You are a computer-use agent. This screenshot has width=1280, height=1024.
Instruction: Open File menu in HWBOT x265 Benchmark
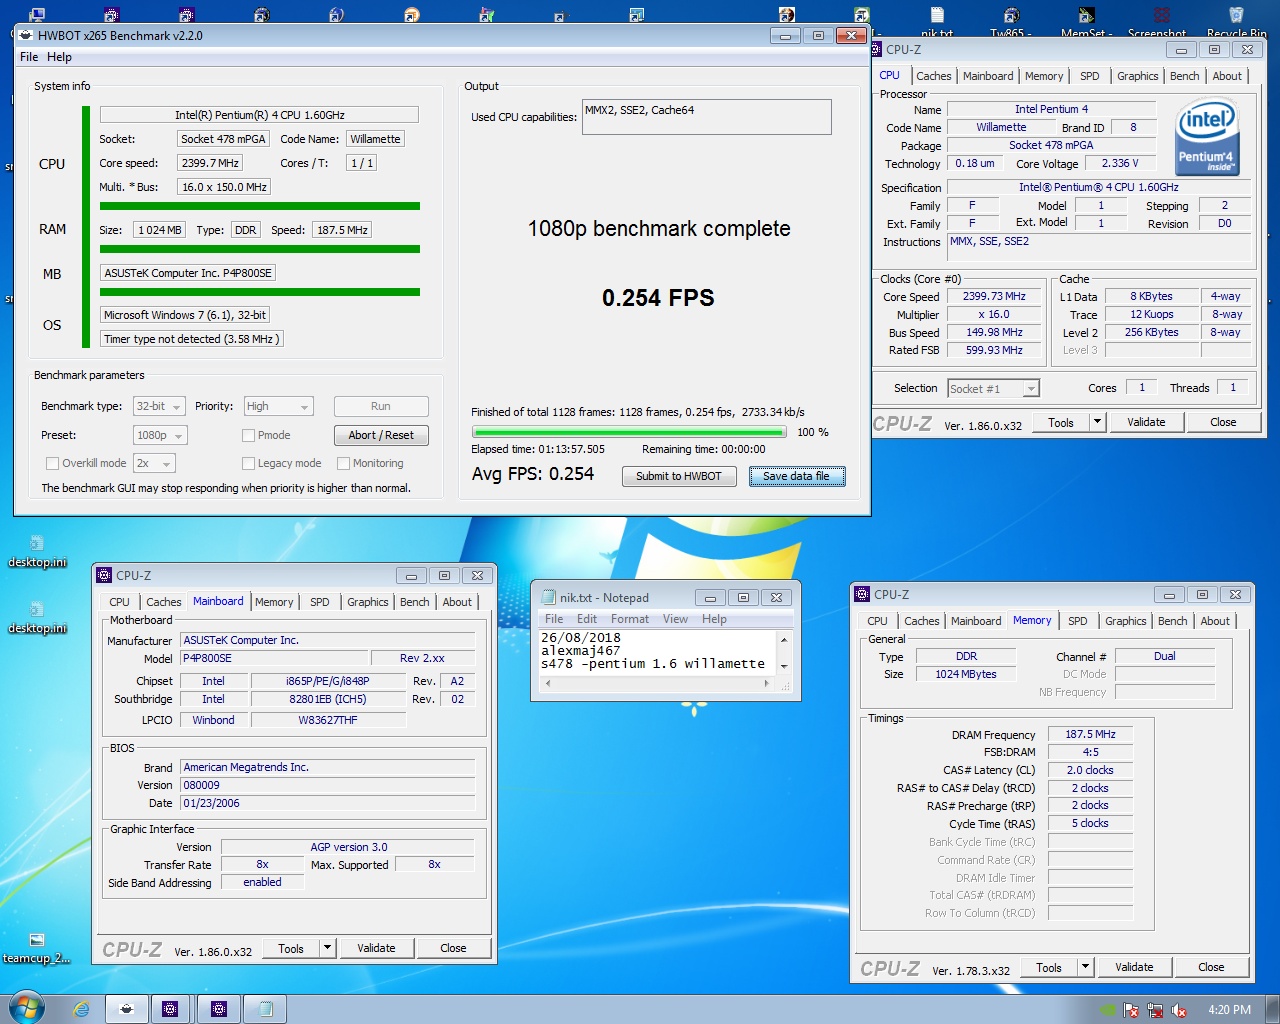29,57
